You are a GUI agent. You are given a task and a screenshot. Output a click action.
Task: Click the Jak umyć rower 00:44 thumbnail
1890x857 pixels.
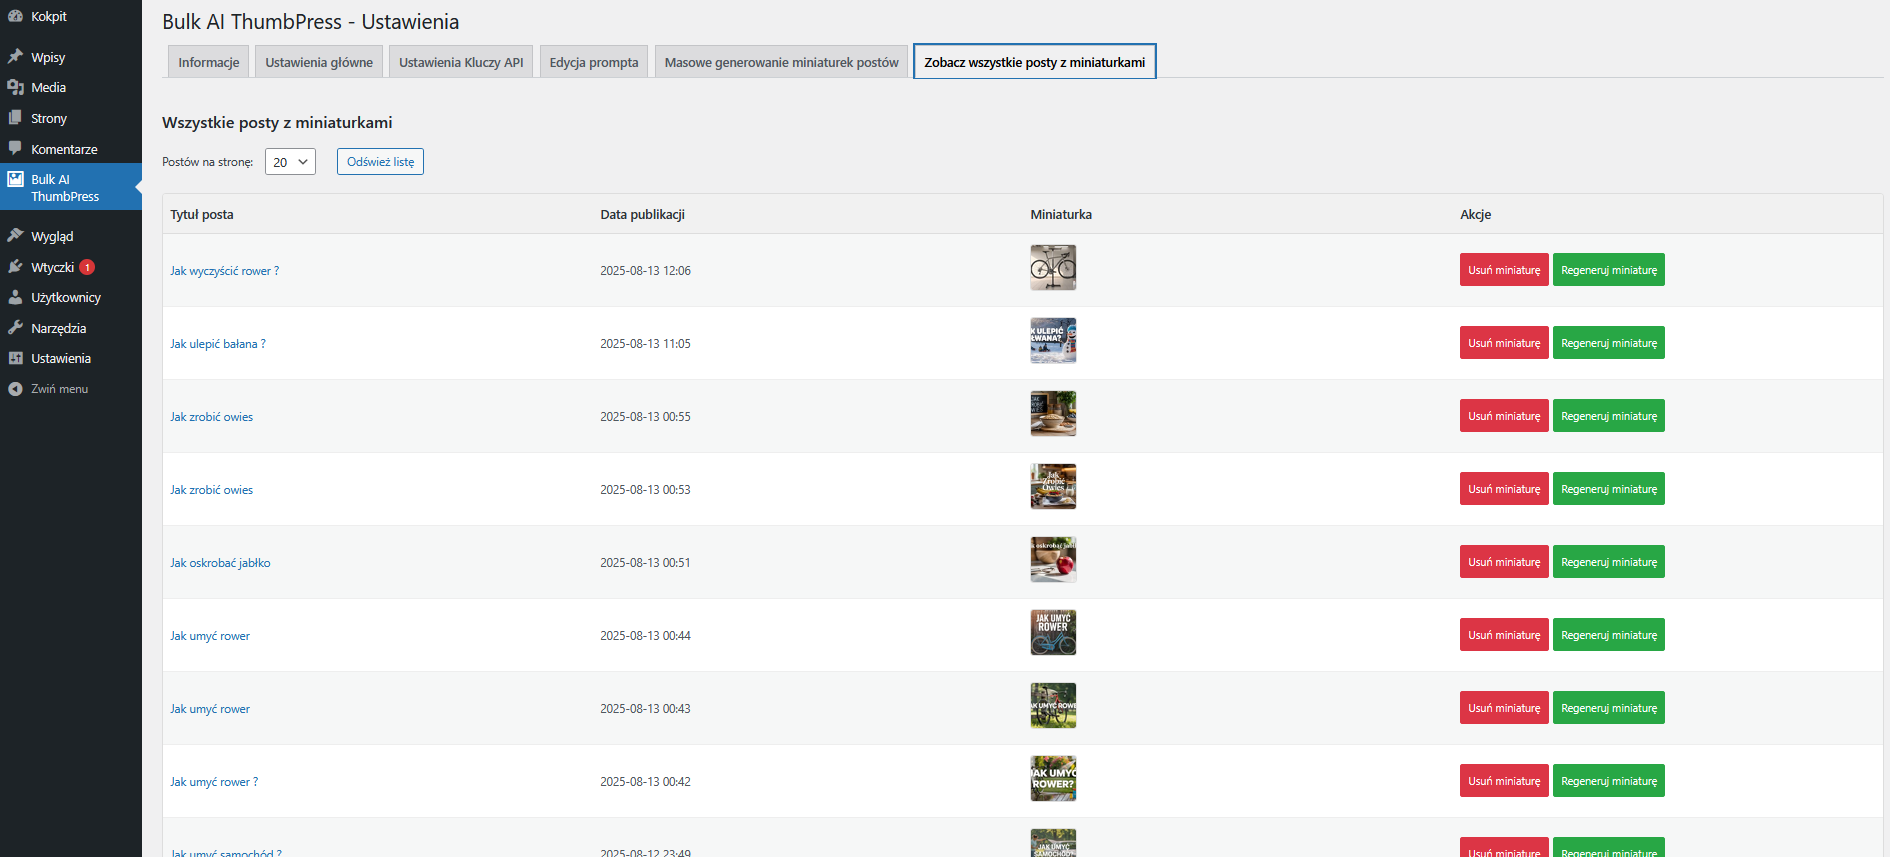(1053, 633)
